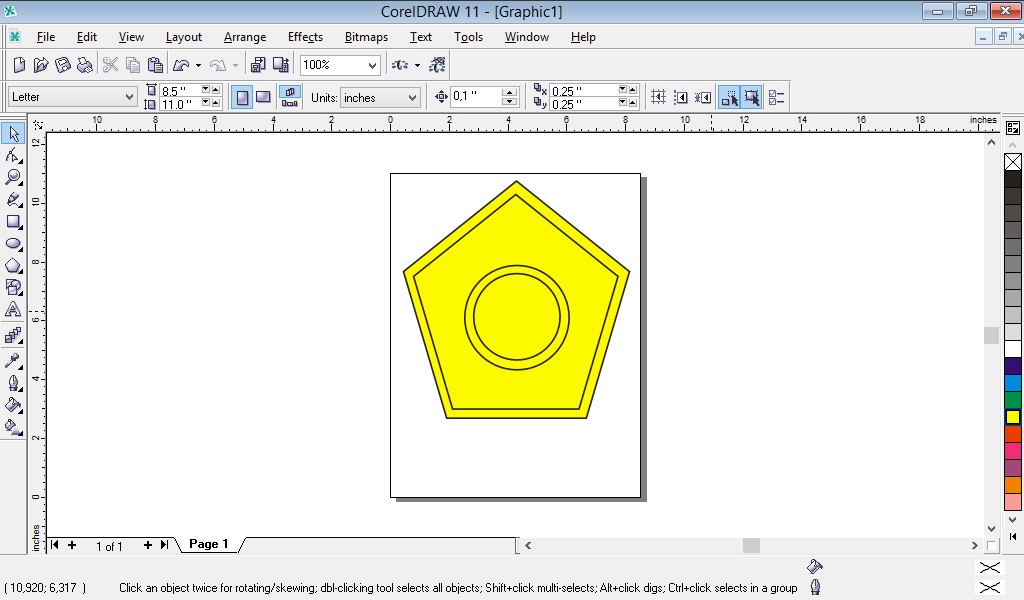1024x600 pixels.
Task: Toggle Portrait page orientation
Action: pos(242,97)
